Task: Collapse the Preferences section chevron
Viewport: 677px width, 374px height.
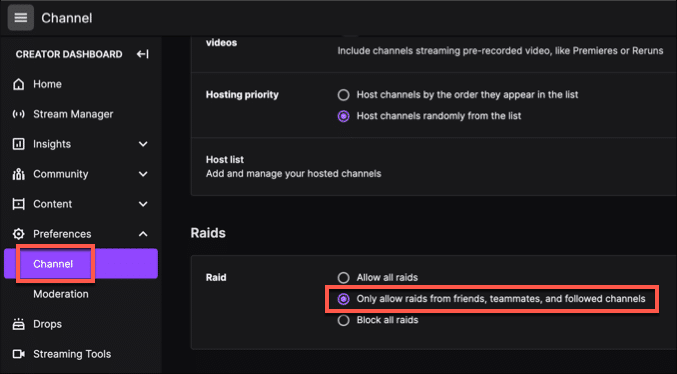Action: click(x=143, y=234)
